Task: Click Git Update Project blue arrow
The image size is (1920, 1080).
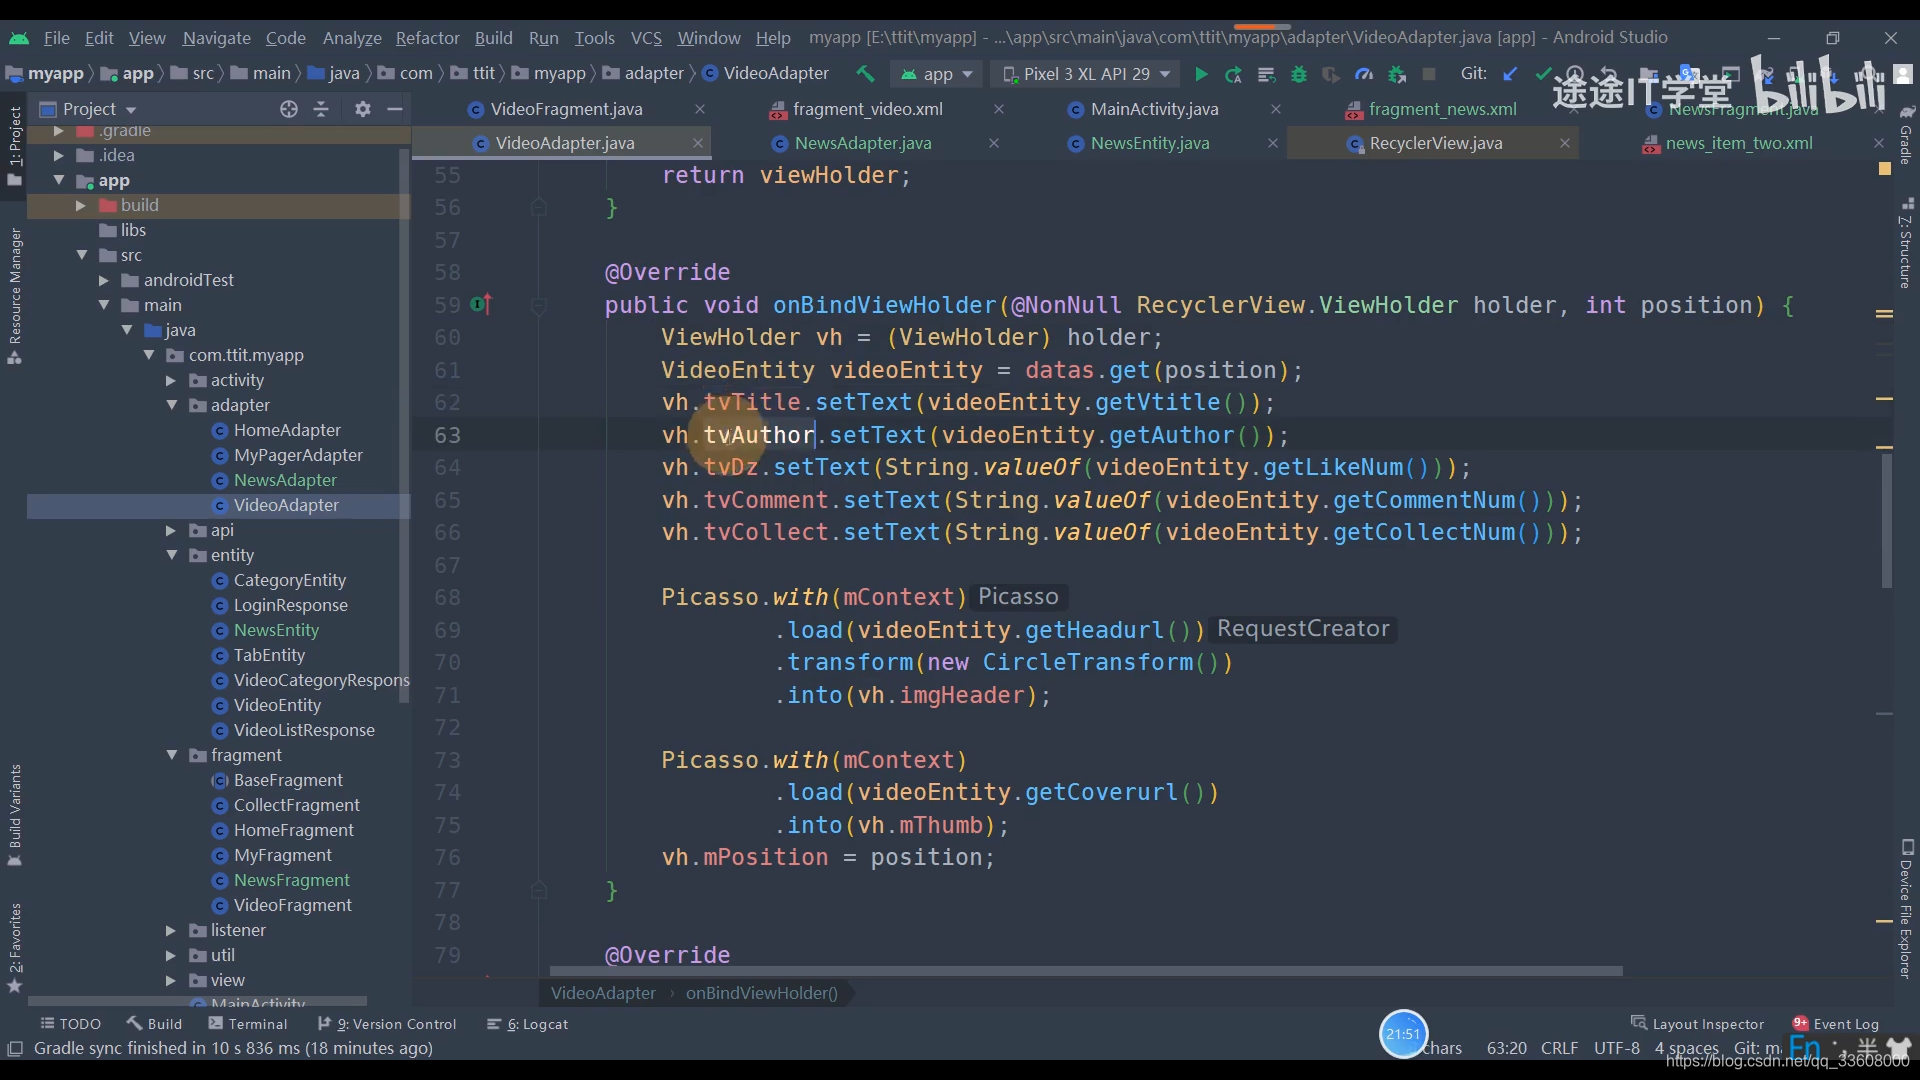Action: click(x=1510, y=74)
